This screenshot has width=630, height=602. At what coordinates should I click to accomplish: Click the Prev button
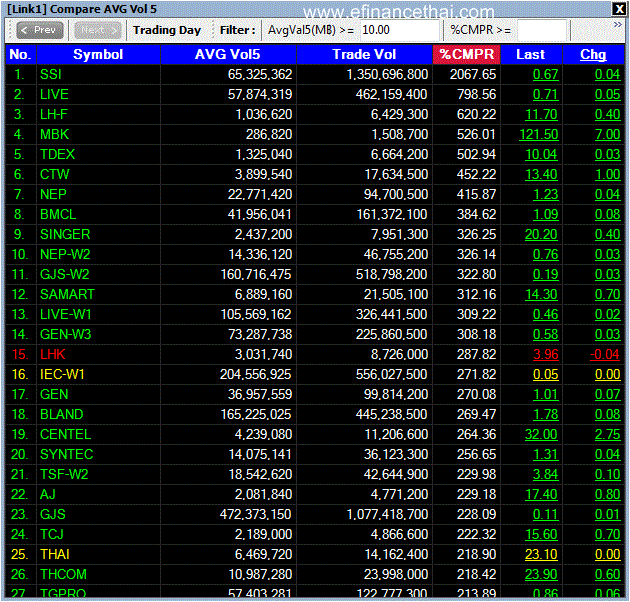pos(40,30)
